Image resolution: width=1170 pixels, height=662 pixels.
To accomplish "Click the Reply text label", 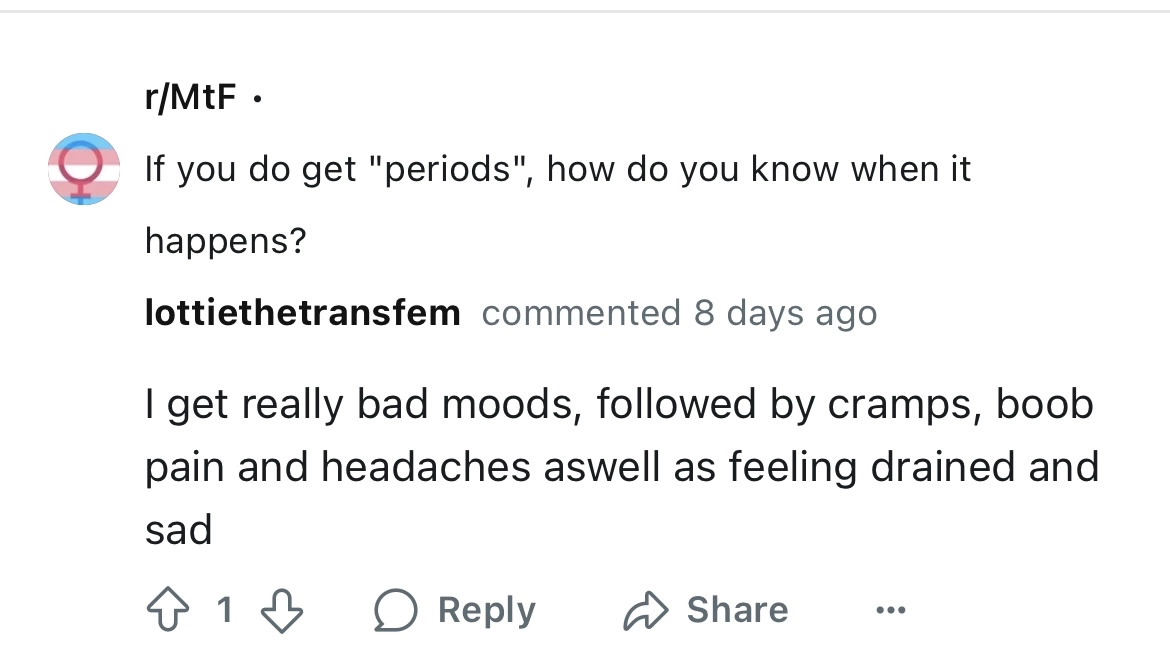I will pos(486,610).
